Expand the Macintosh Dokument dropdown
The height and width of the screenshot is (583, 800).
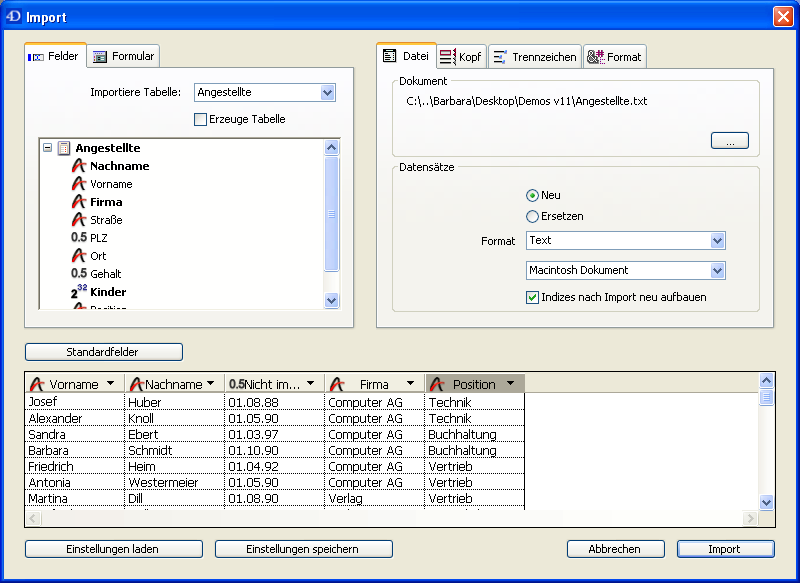(x=717, y=270)
